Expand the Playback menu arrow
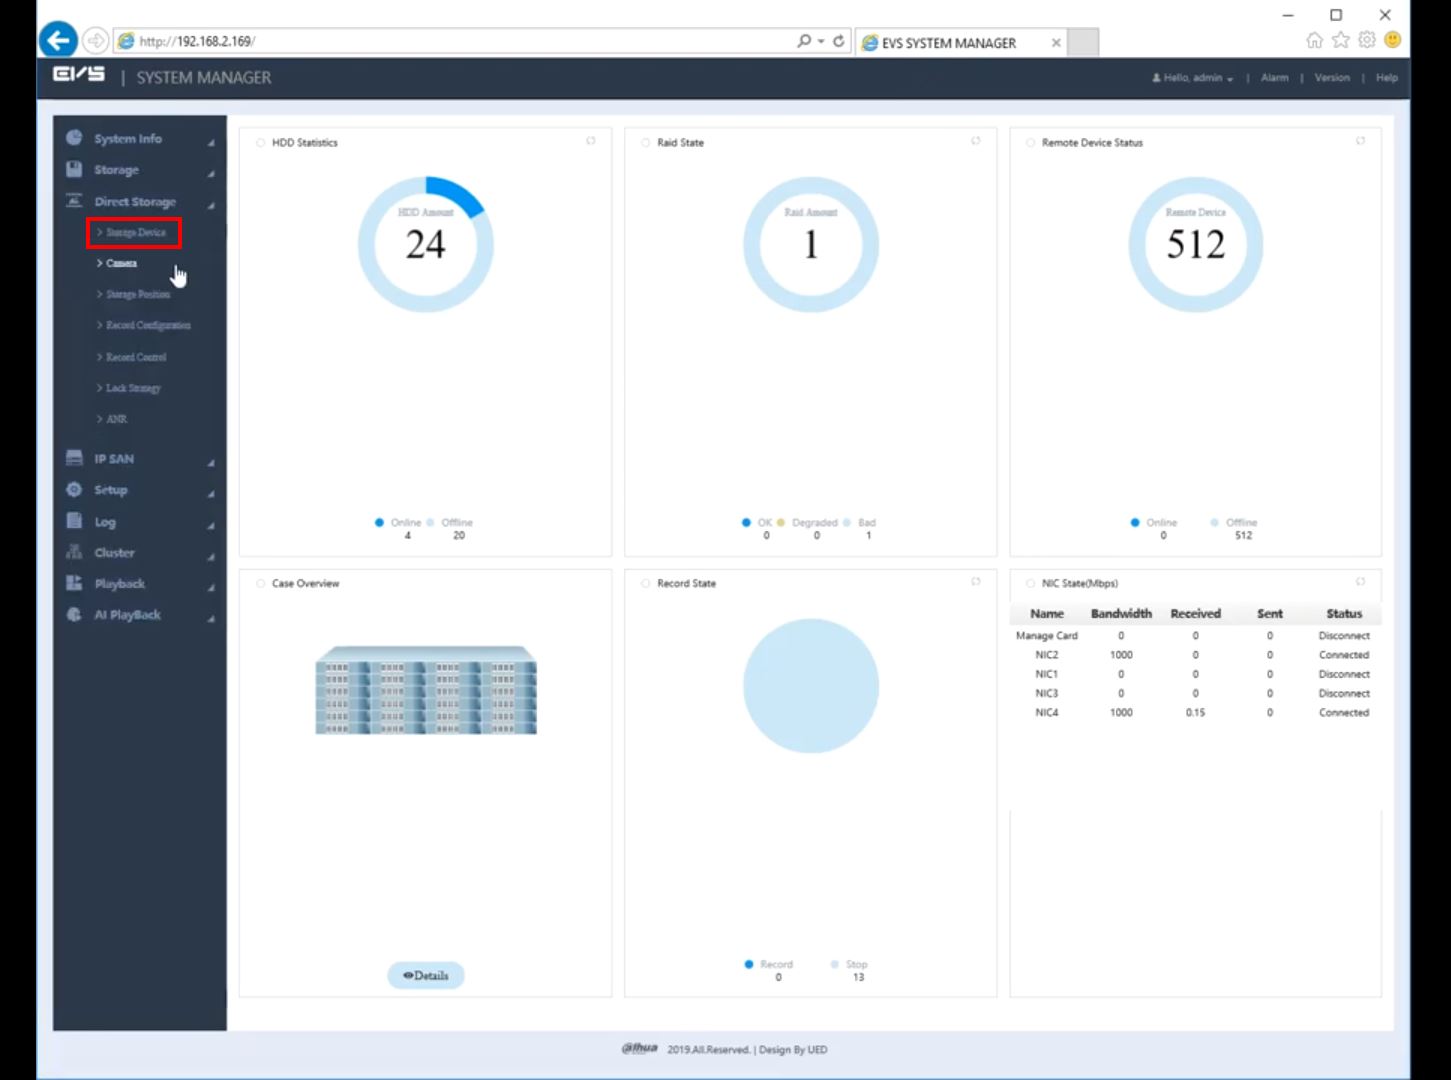 click(211, 587)
